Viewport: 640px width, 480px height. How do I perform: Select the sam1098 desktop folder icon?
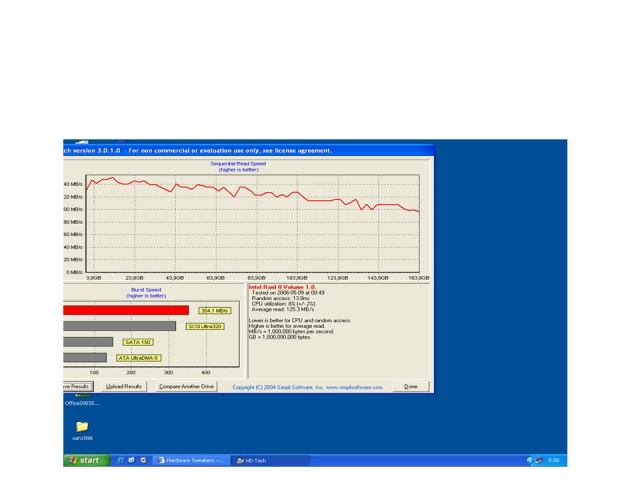[x=82, y=427]
